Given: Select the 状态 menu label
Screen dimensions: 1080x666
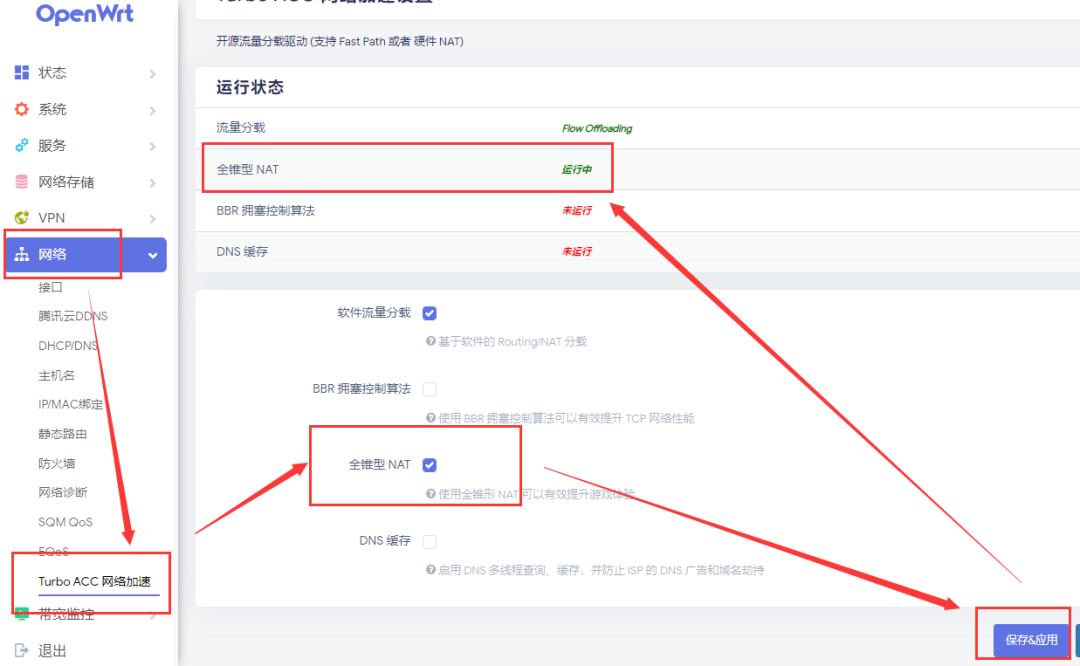Looking at the screenshot, I should pos(52,72).
